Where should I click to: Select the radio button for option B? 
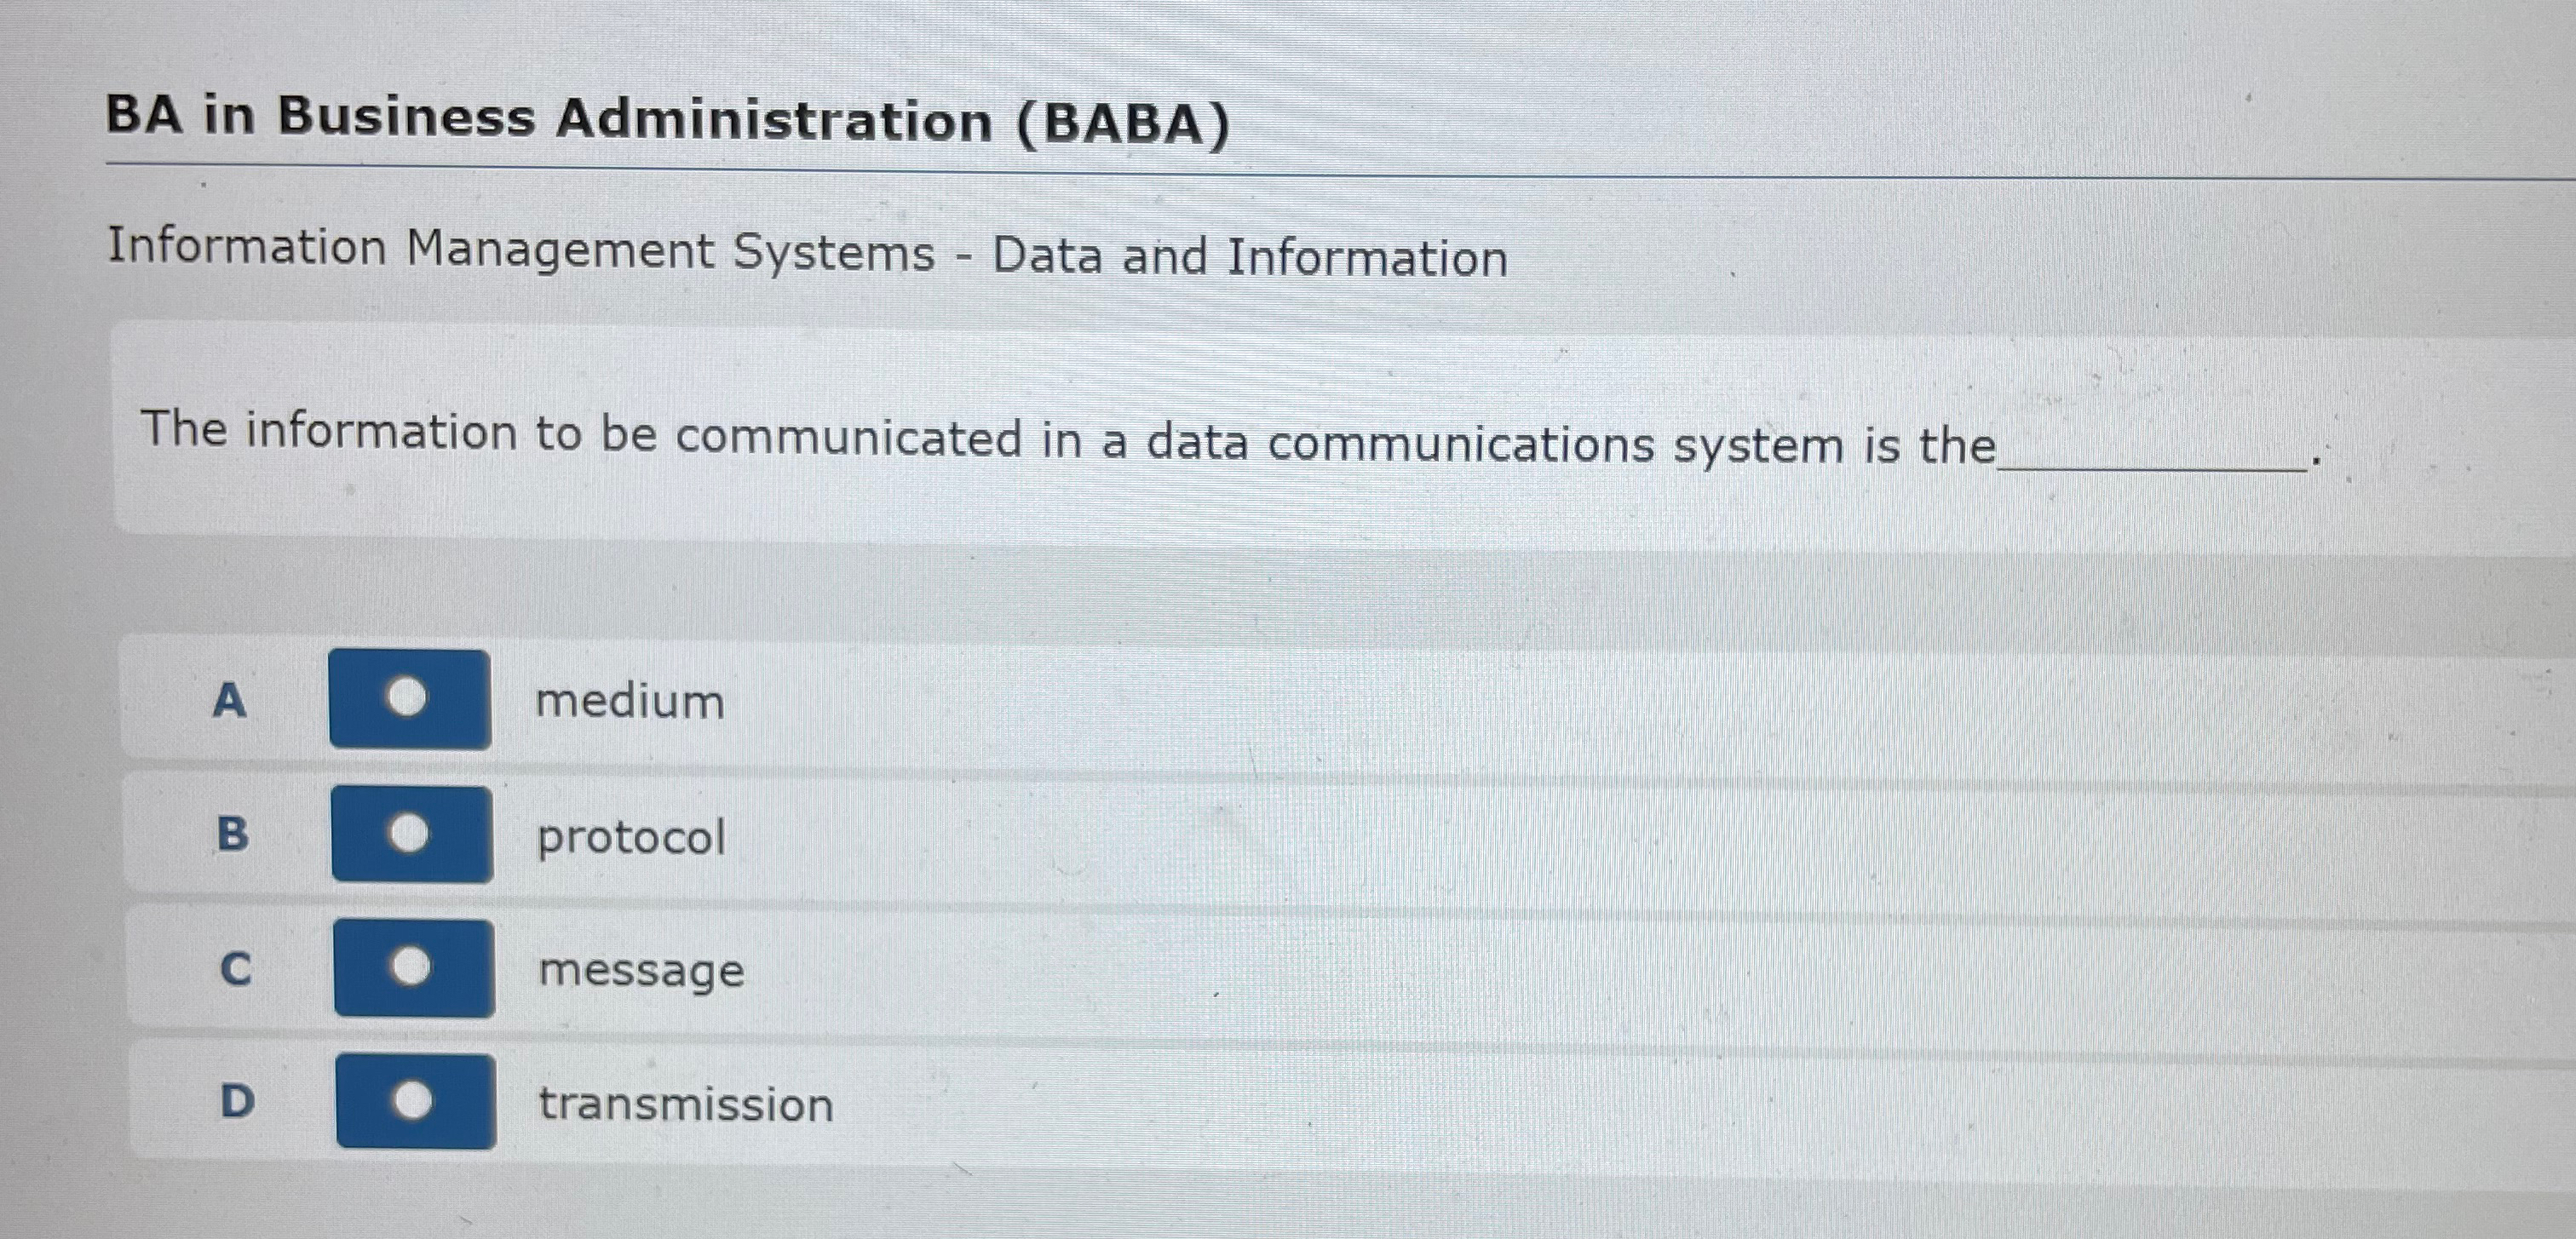point(411,834)
